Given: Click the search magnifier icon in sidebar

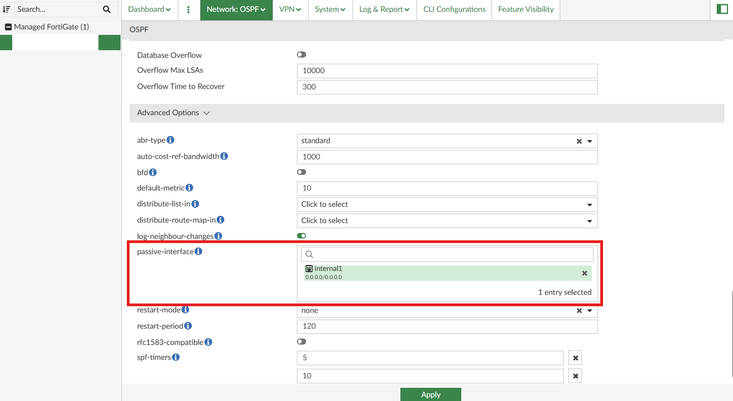Looking at the screenshot, I should pyautogui.click(x=107, y=9).
